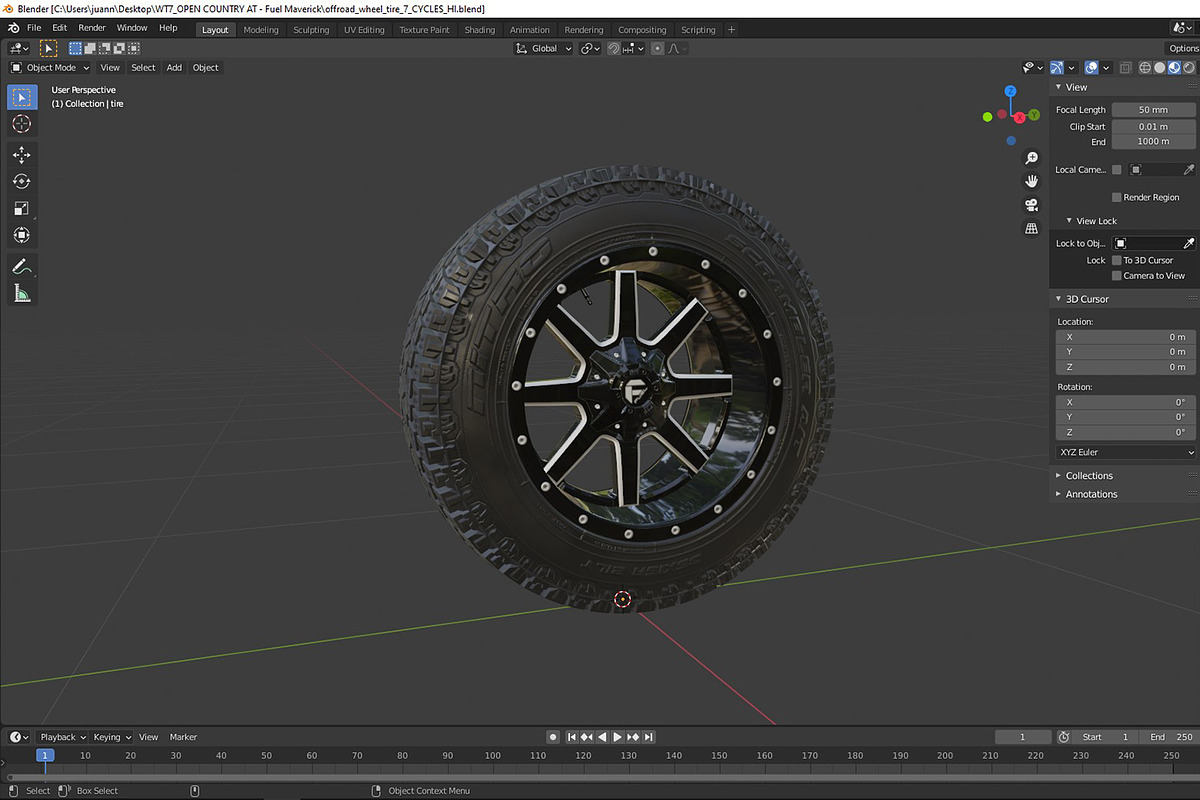The width and height of the screenshot is (1200, 800).
Task: Click the Clip Start 0.01 m field
Action: [x=1153, y=127]
